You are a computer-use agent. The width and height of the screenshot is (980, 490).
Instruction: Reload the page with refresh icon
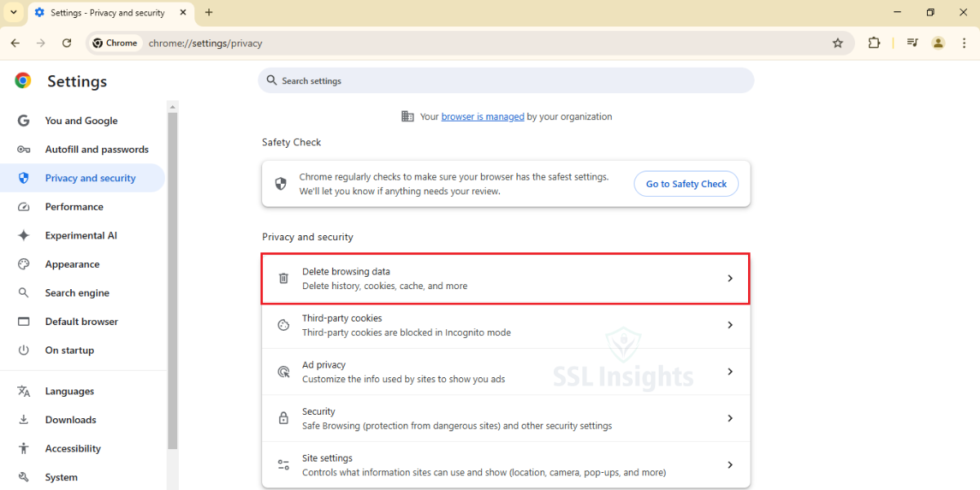tap(67, 43)
